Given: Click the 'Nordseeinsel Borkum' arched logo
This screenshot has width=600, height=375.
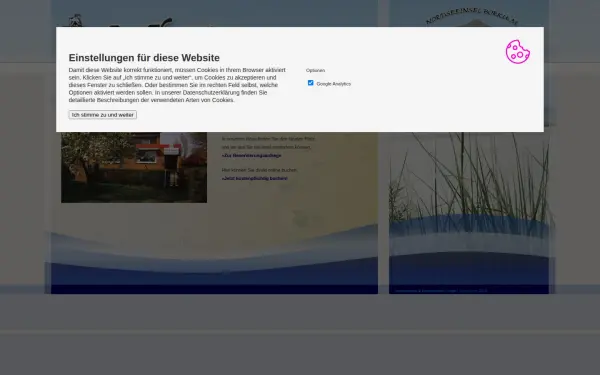Looking at the screenshot, I should tap(472, 17).
